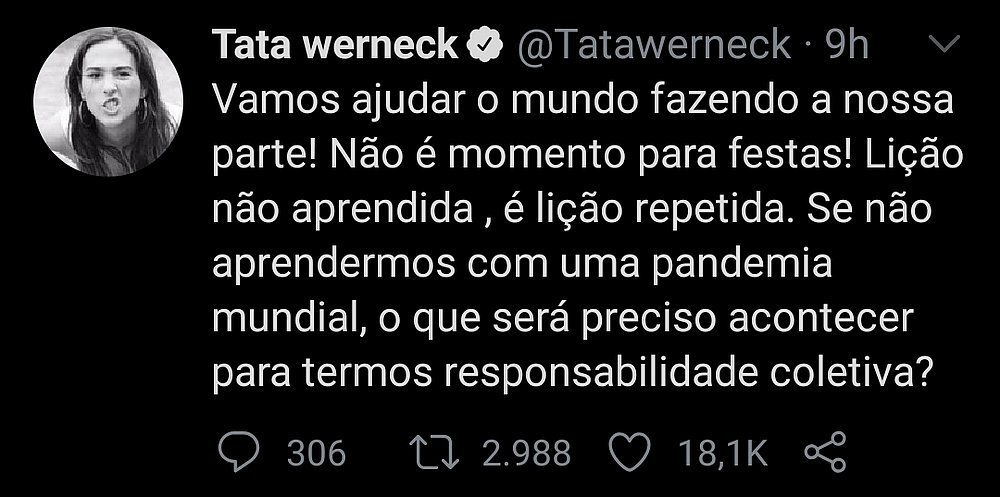The image size is (1000, 497).
Task: Click the word pandemia in the tweet text
Action: coord(742,265)
